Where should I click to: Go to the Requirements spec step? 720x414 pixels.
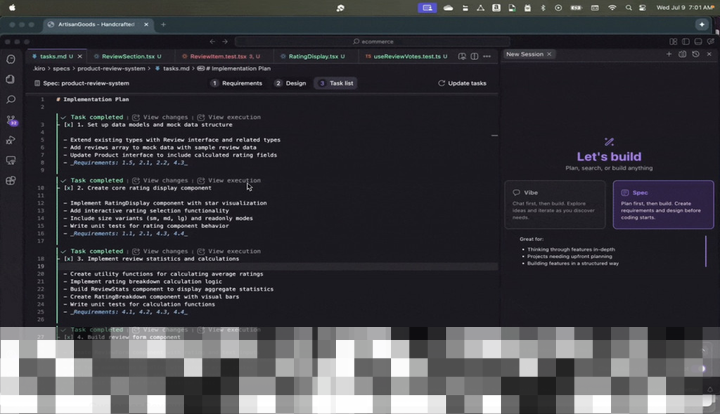pos(236,83)
